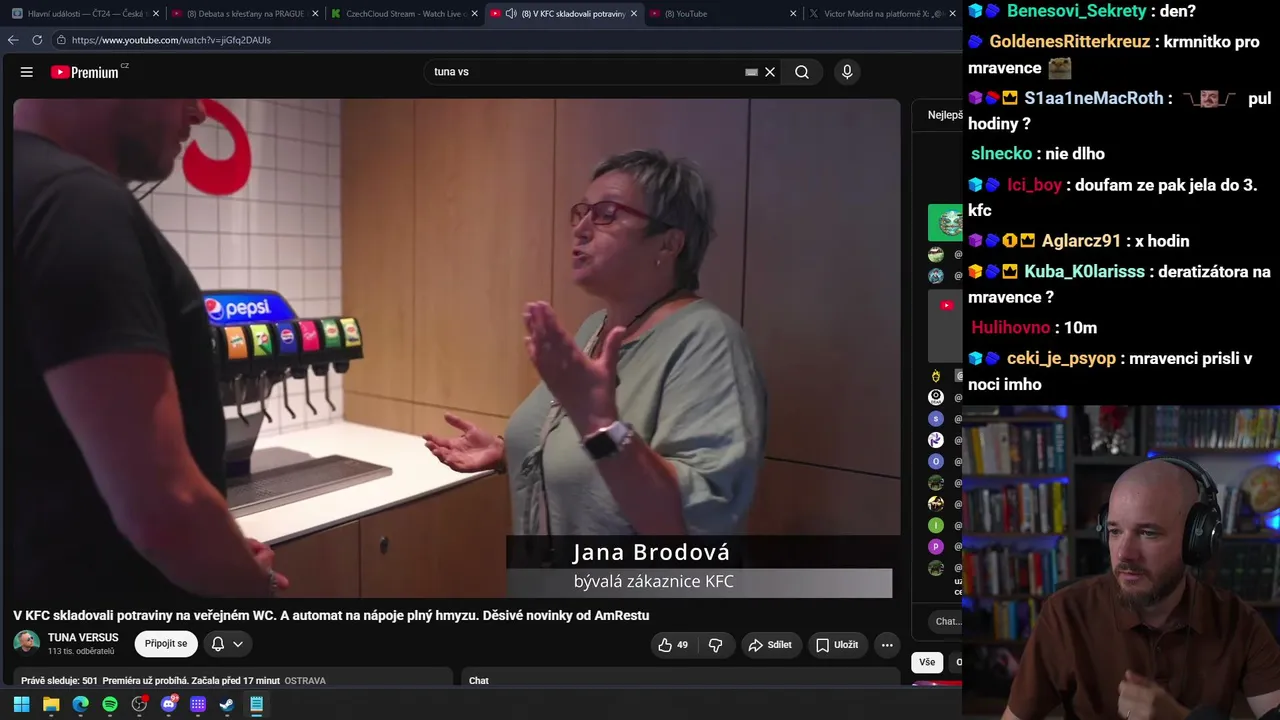Close the 'V KFC skladovali potraviny' tab
Image resolution: width=1280 pixels, height=720 pixels.
tap(634, 14)
